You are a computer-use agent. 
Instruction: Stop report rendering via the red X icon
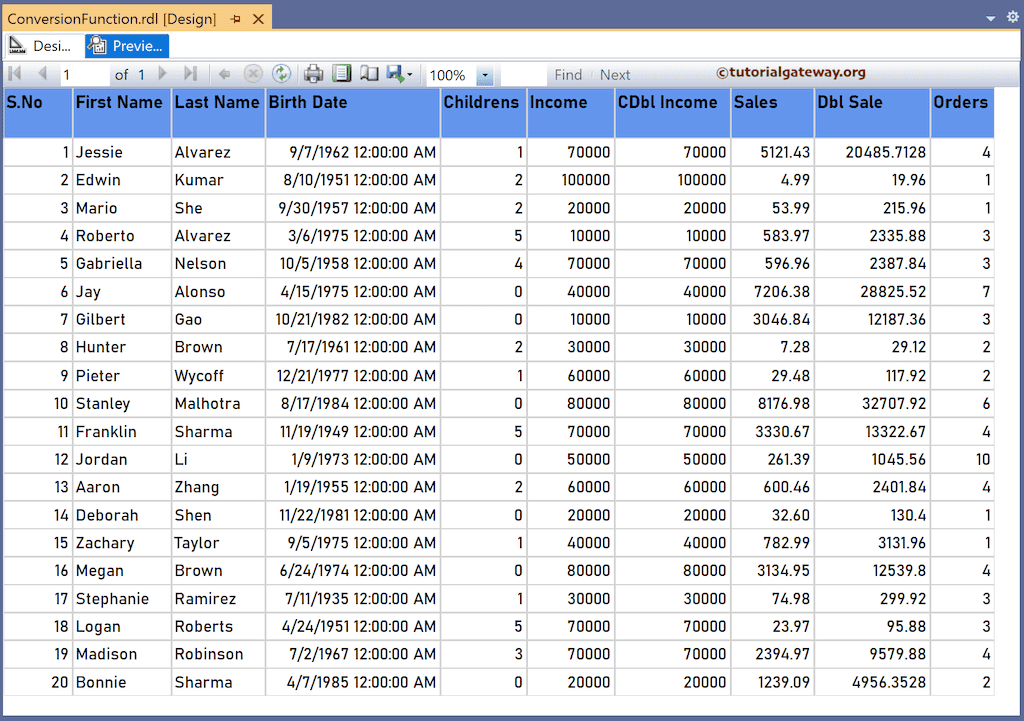pyautogui.click(x=253, y=74)
